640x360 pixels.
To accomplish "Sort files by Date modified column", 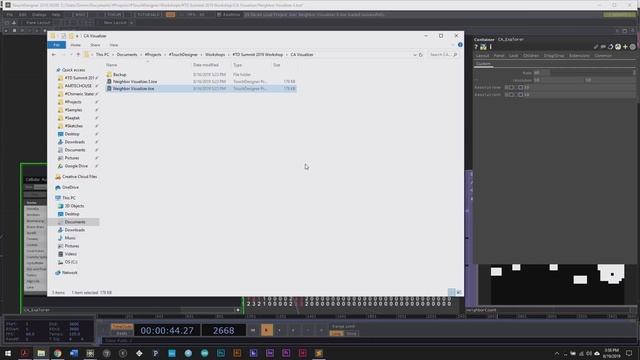I will (206, 65).
